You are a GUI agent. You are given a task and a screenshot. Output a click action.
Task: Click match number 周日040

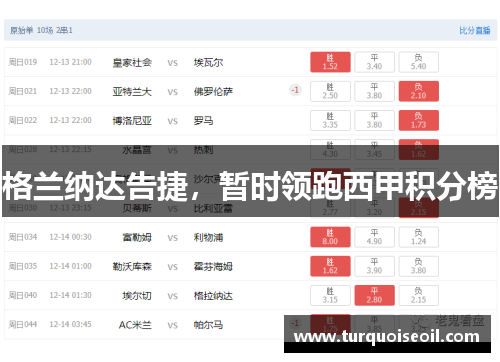(x=23, y=295)
